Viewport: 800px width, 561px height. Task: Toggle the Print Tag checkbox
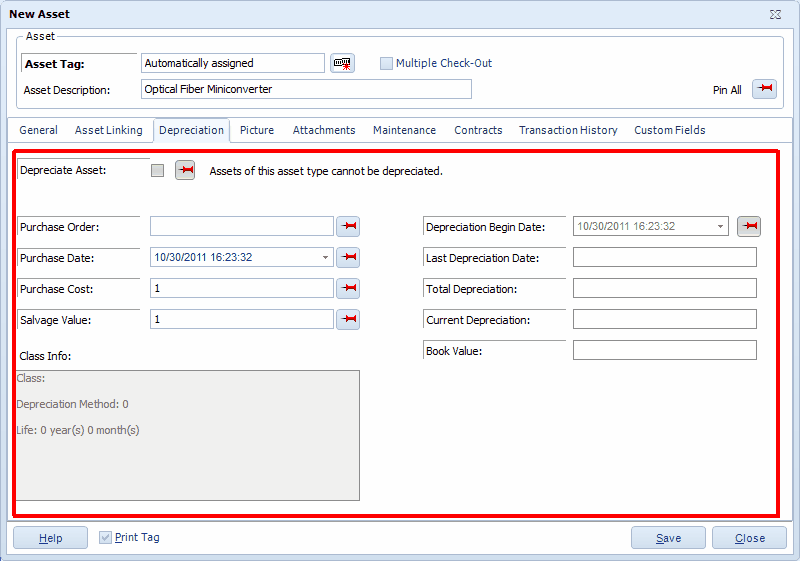(x=105, y=537)
